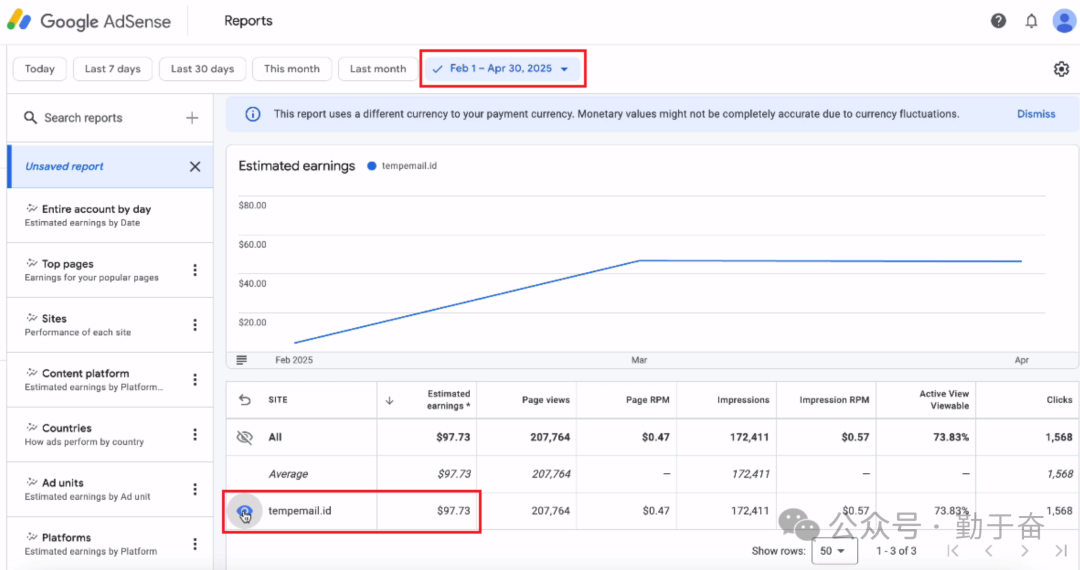
Task: Open the Countries three-dot menu
Action: tap(195, 434)
